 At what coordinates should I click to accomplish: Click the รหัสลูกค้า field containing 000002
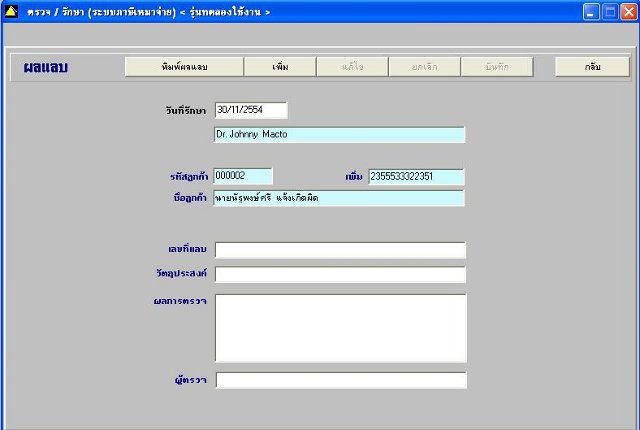pyautogui.click(x=243, y=176)
